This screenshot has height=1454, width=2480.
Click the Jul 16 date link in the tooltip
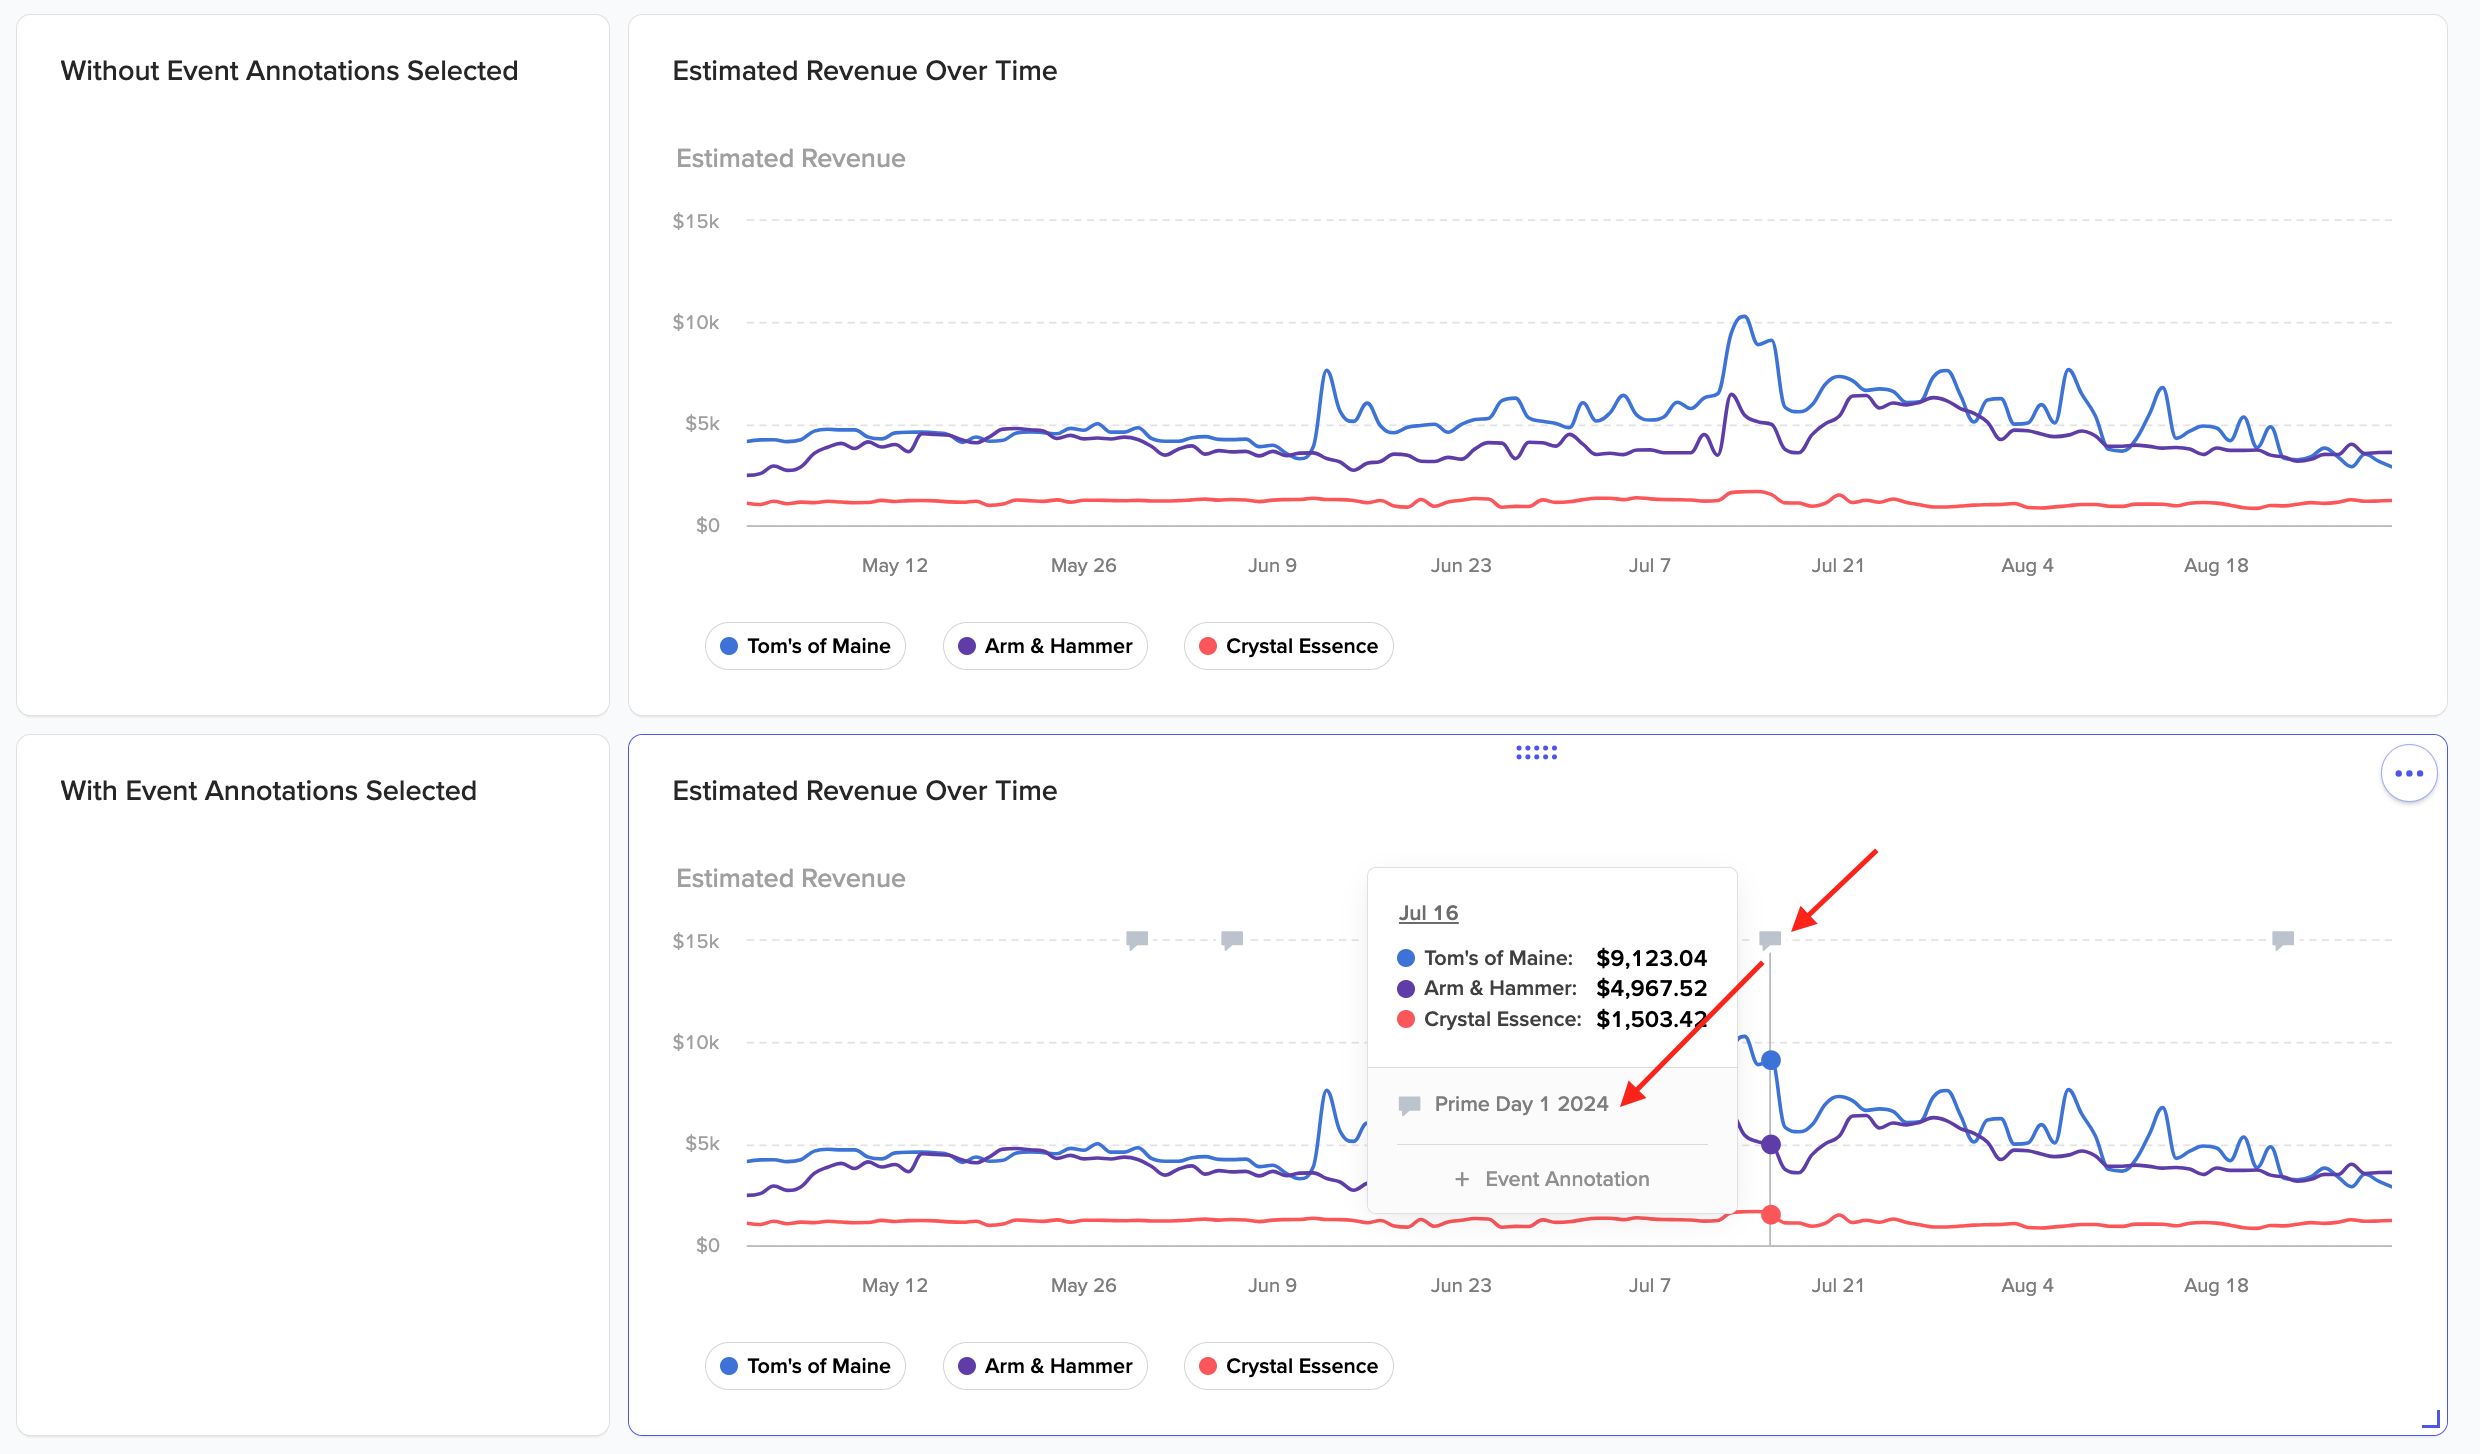(x=1428, y=913)
